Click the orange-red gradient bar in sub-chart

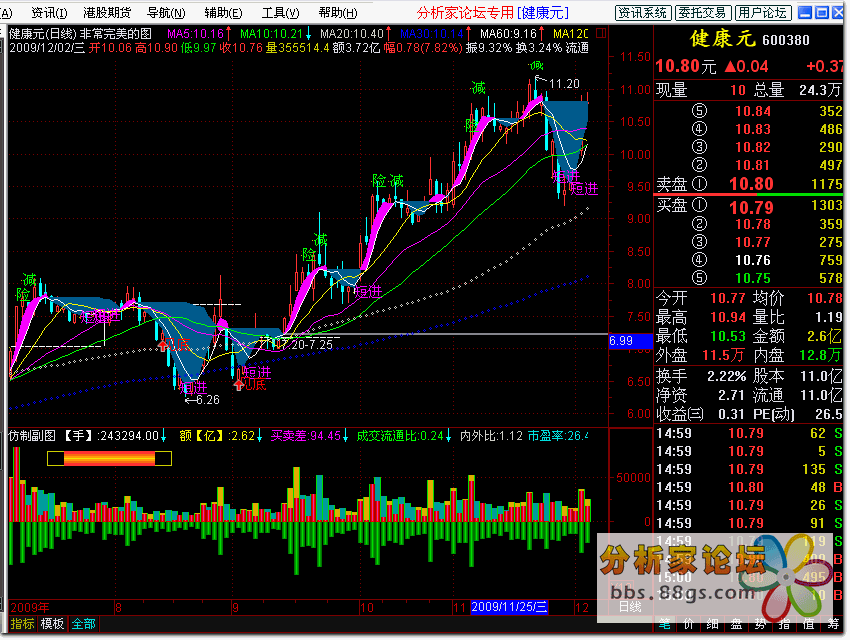click(x=110, y=458)
